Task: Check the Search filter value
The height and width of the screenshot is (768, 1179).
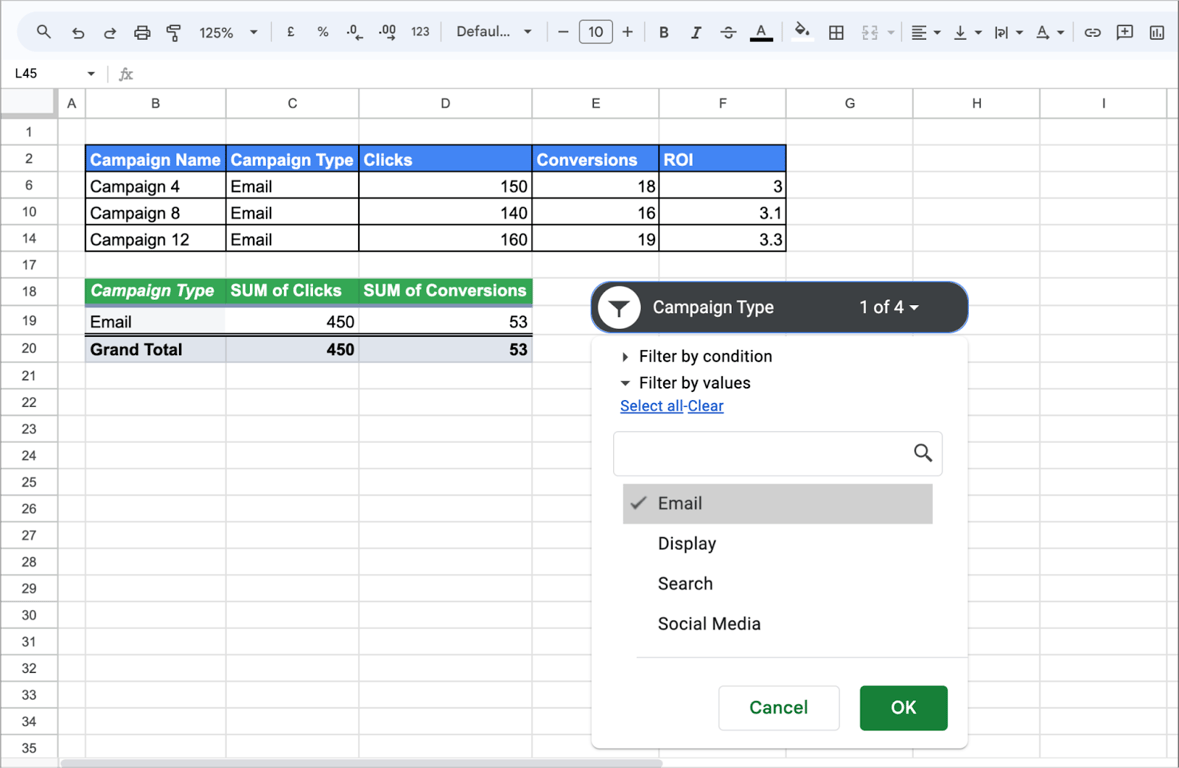Action: pyautogui.click(x=777, y=584)
